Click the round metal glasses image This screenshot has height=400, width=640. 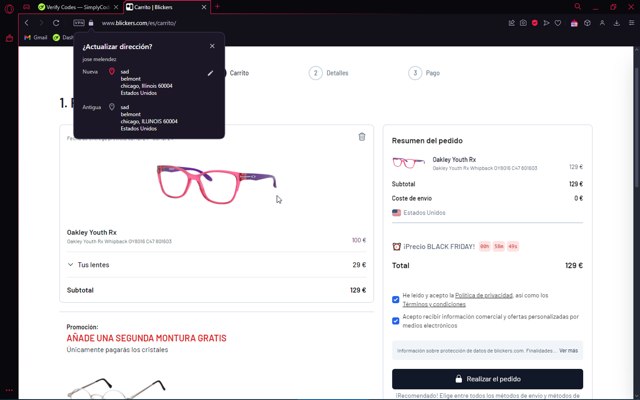[x=116, y=388]
